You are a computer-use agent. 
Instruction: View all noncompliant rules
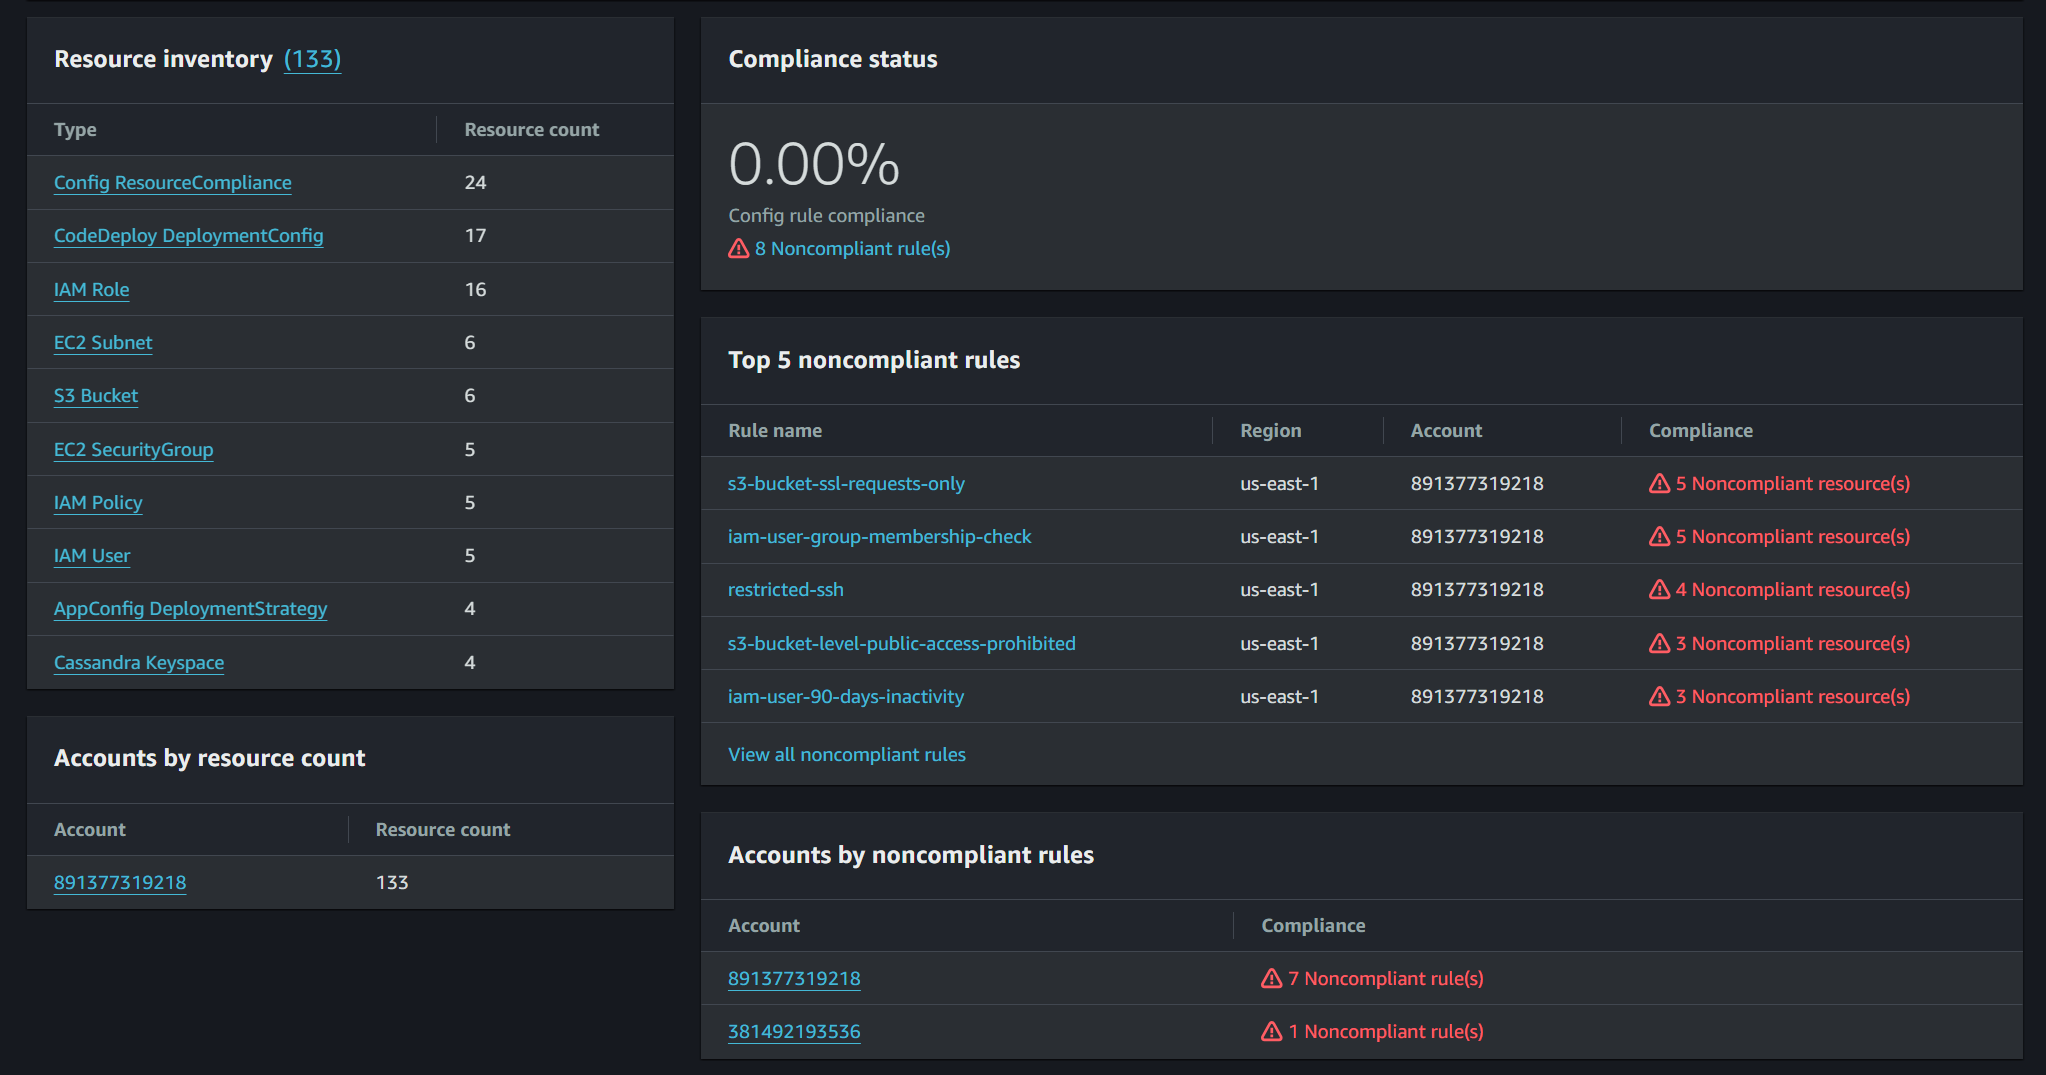846,755
